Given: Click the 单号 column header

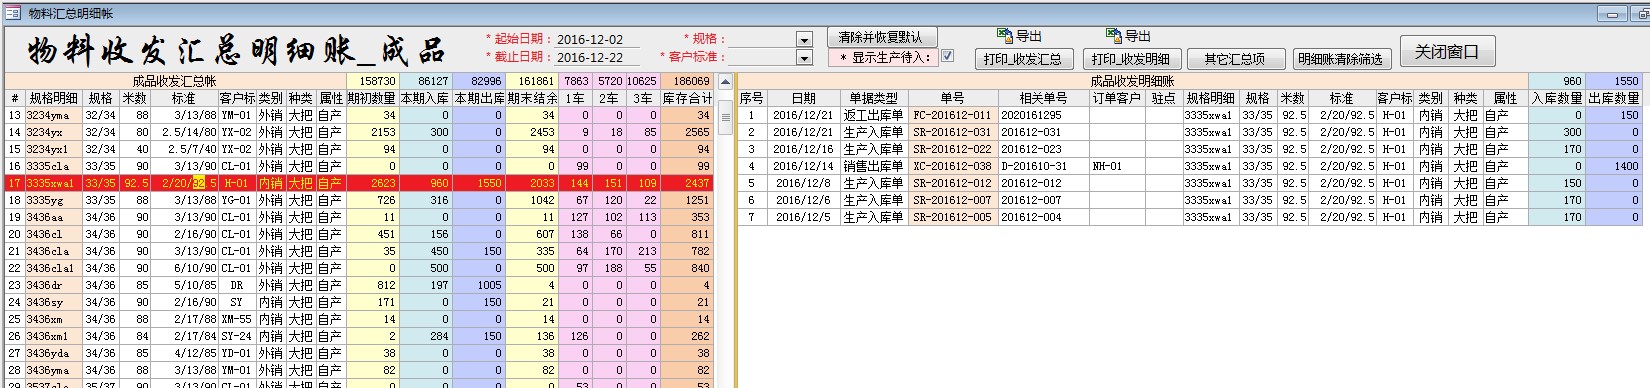Looking at the screenshot, I should click(952, 98).
